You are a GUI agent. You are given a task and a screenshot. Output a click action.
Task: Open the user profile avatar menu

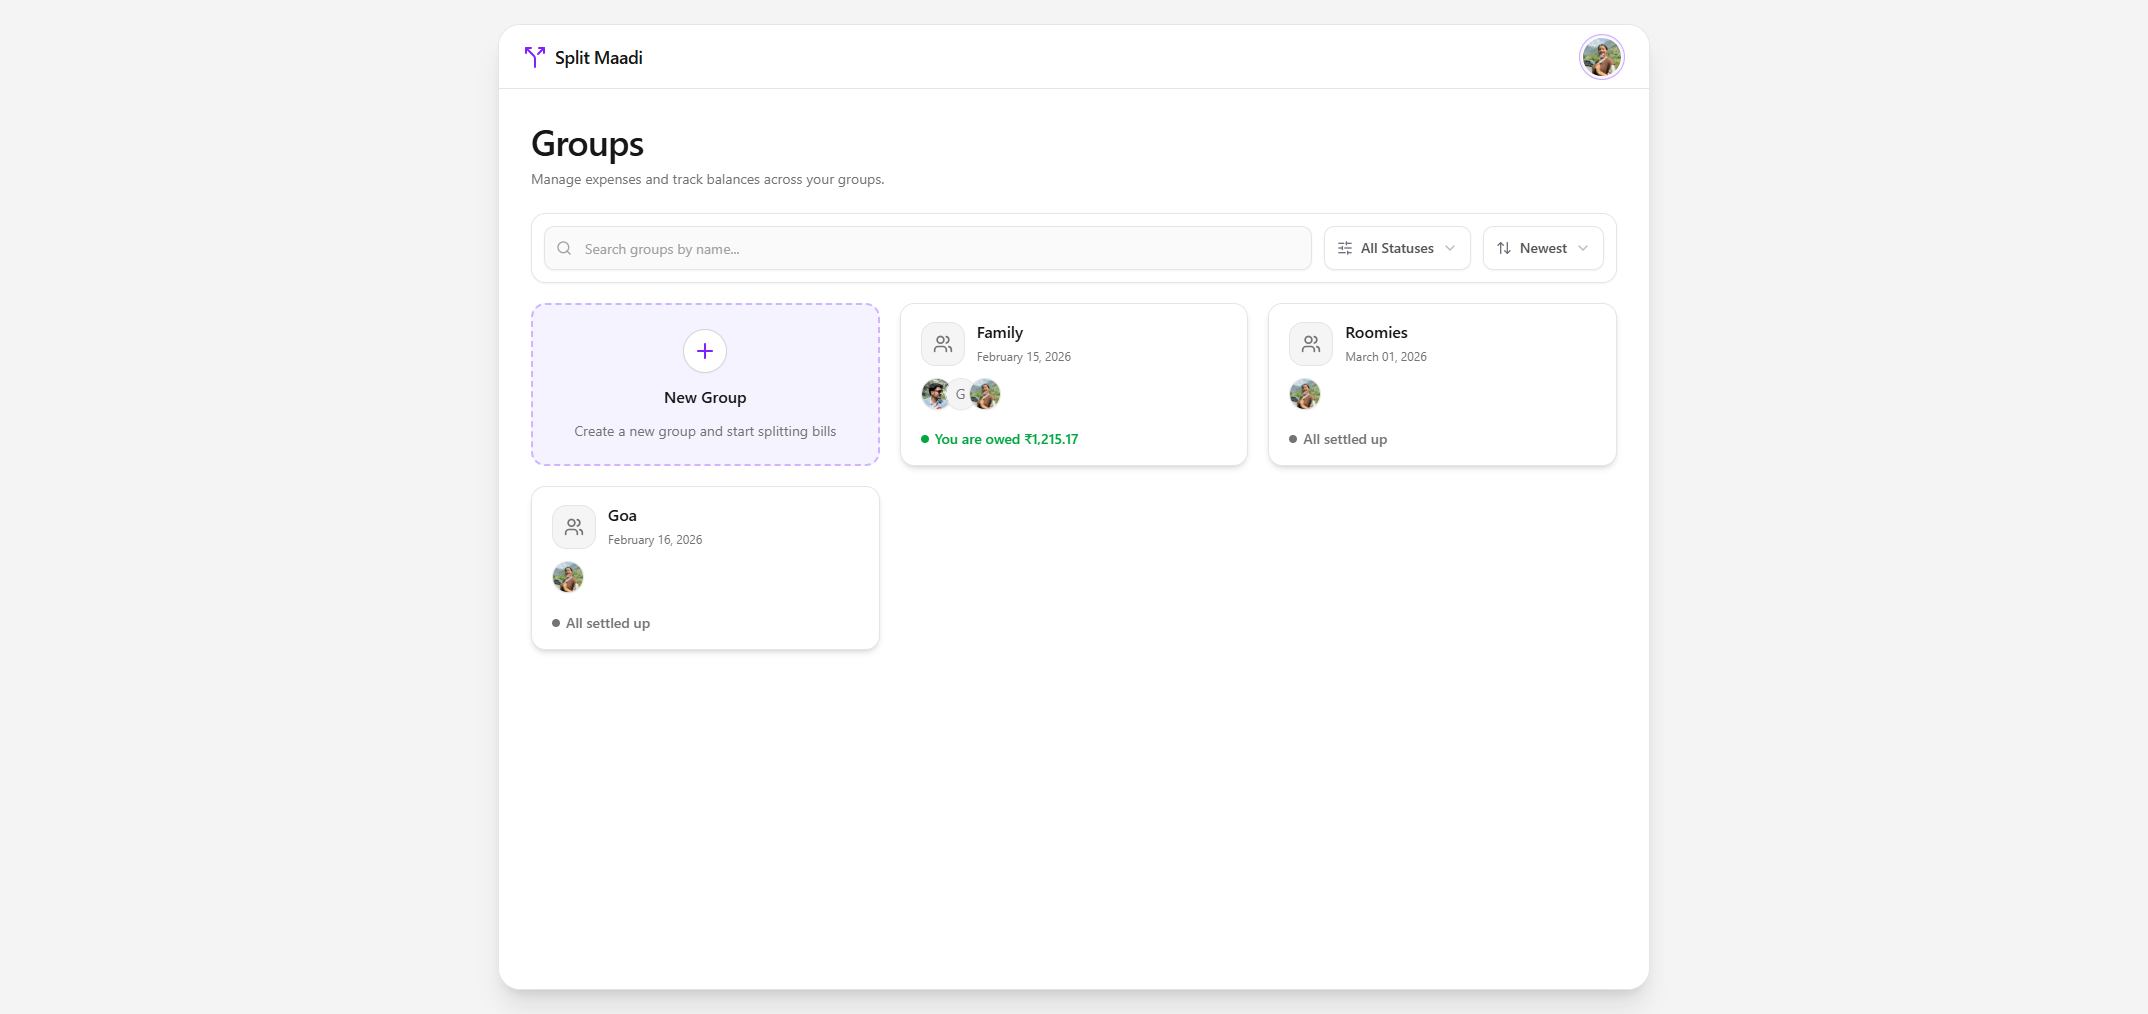tap(1601, 57)
